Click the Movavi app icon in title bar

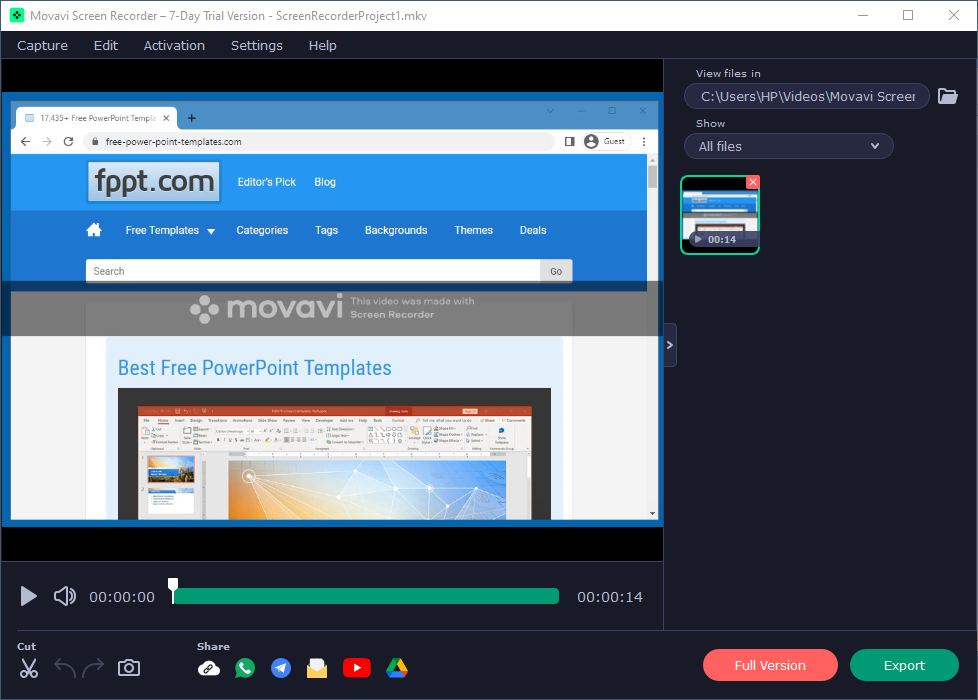tap(17, 16)
